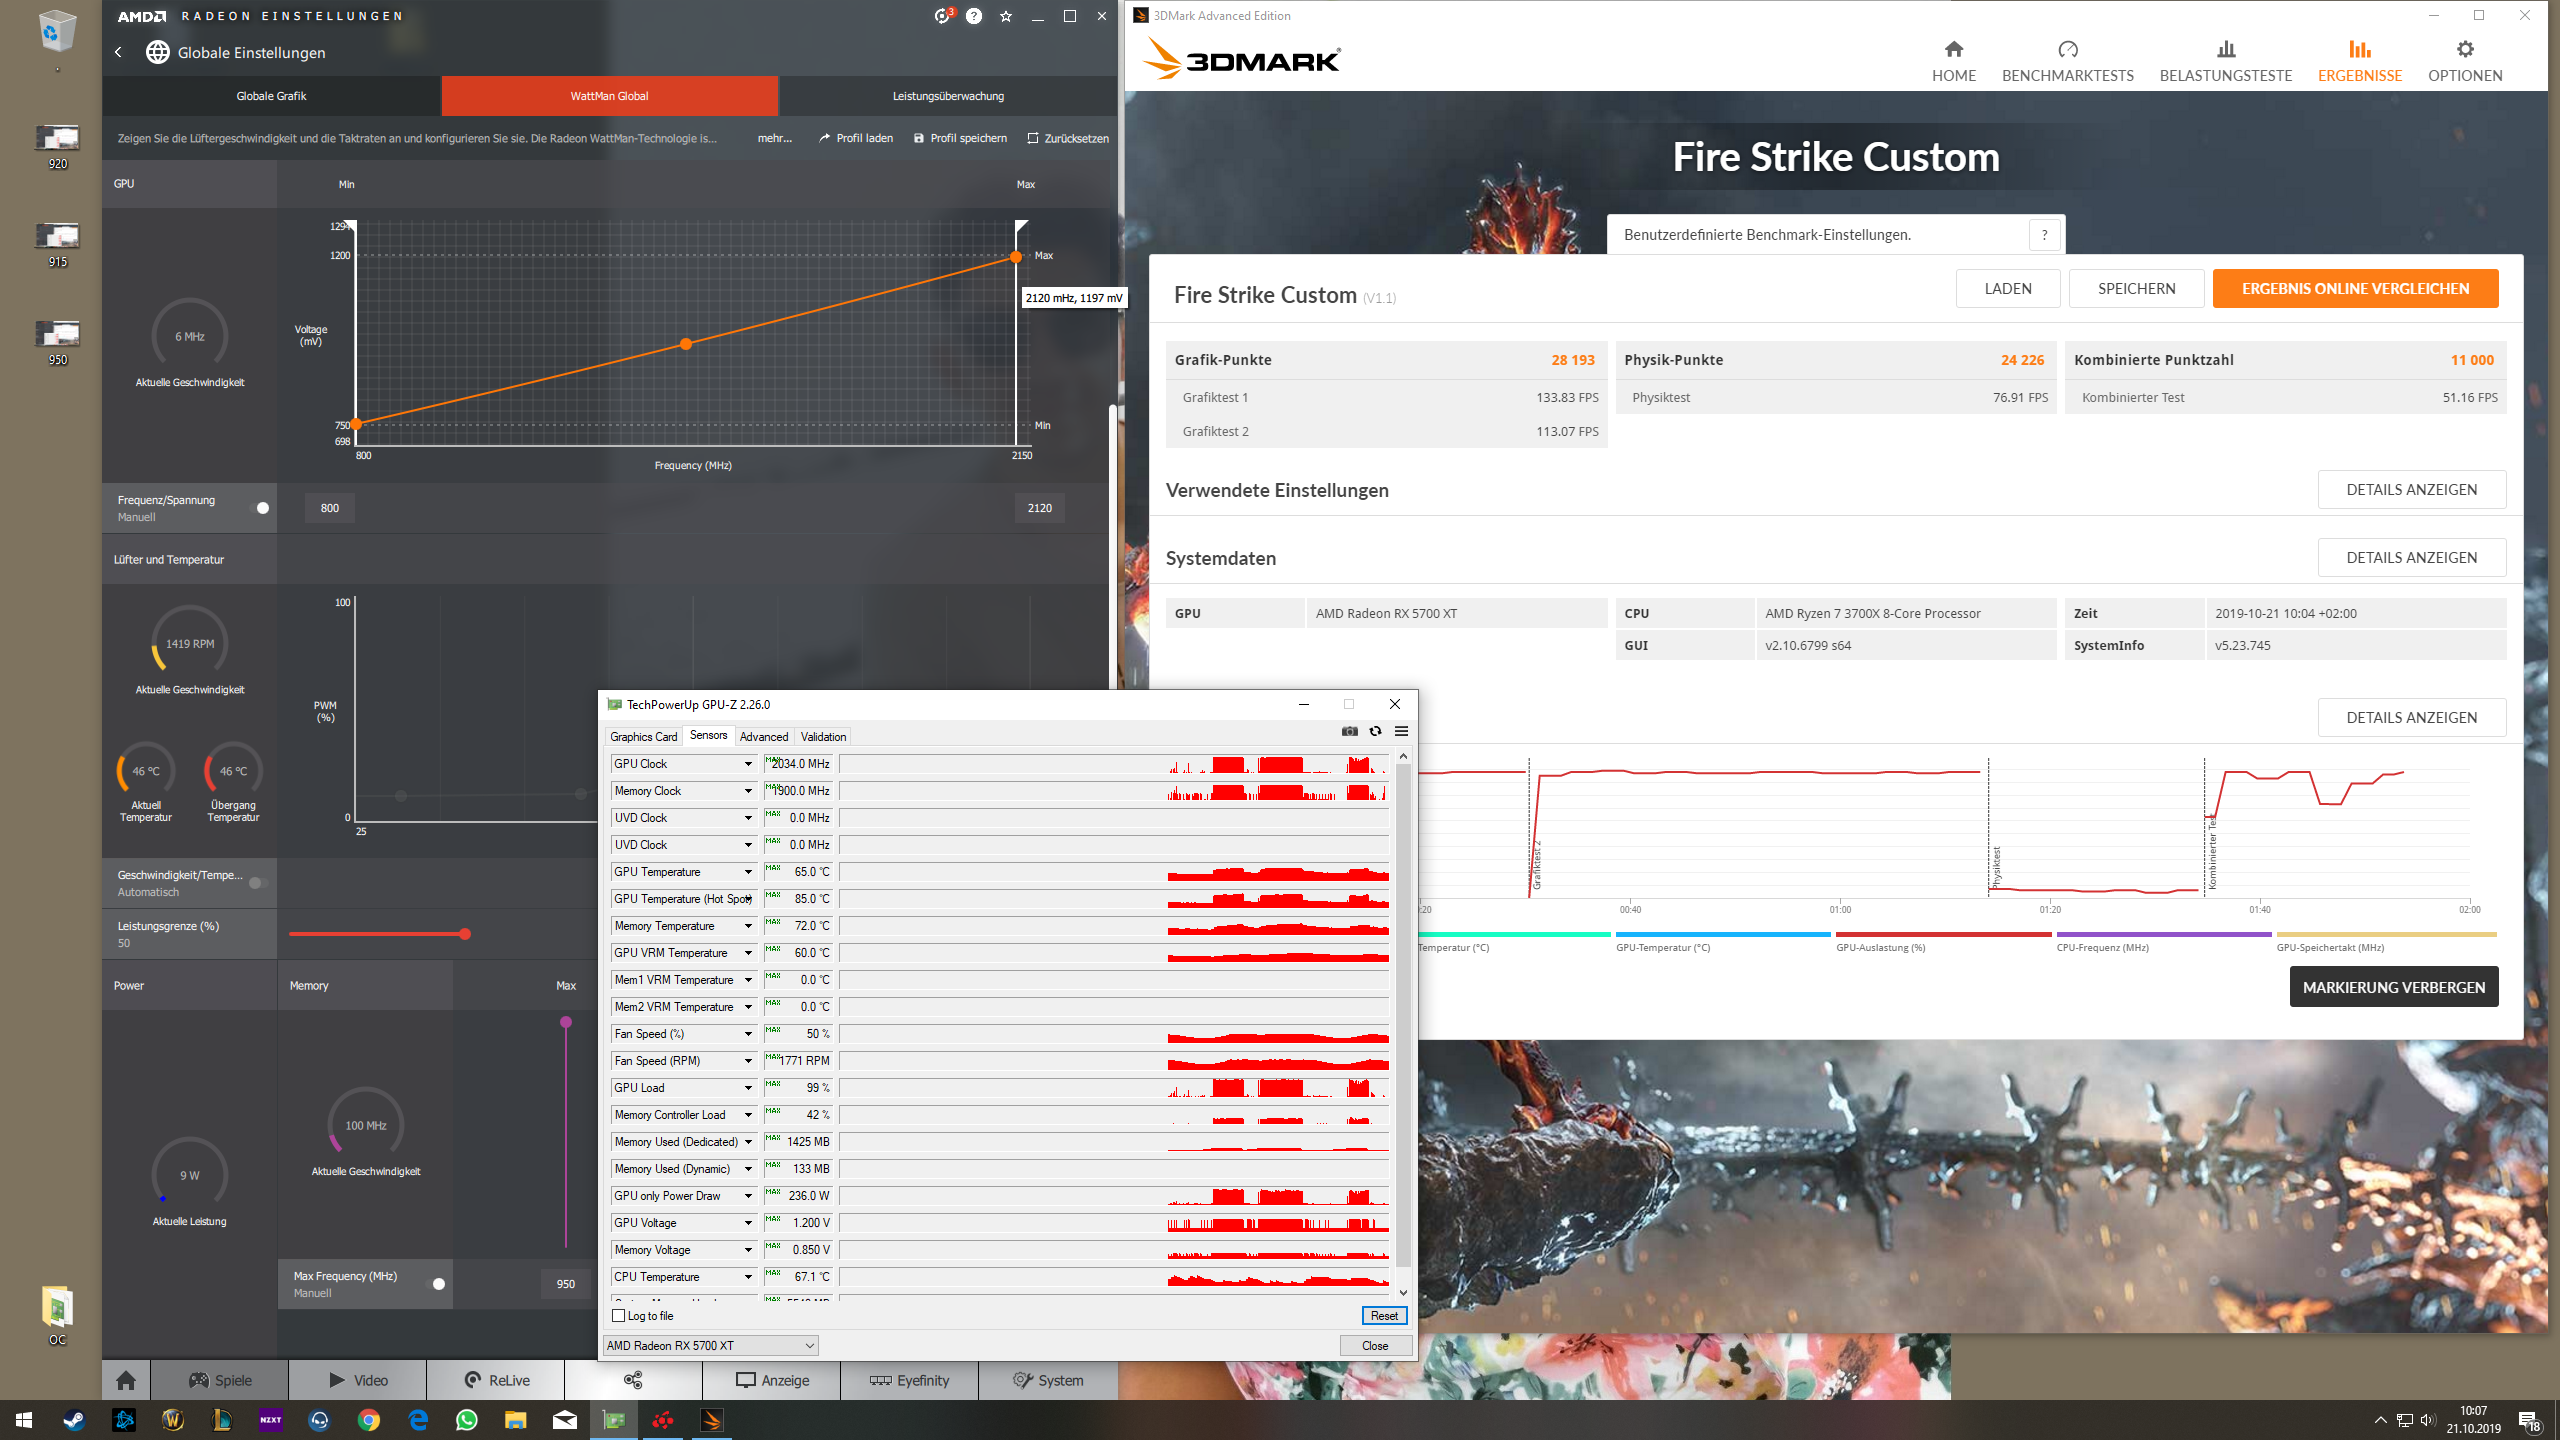The height and width of the screenshot is (1440, 2560).
Task: Open Radeon notifications icon
Action: click(943, 16)
